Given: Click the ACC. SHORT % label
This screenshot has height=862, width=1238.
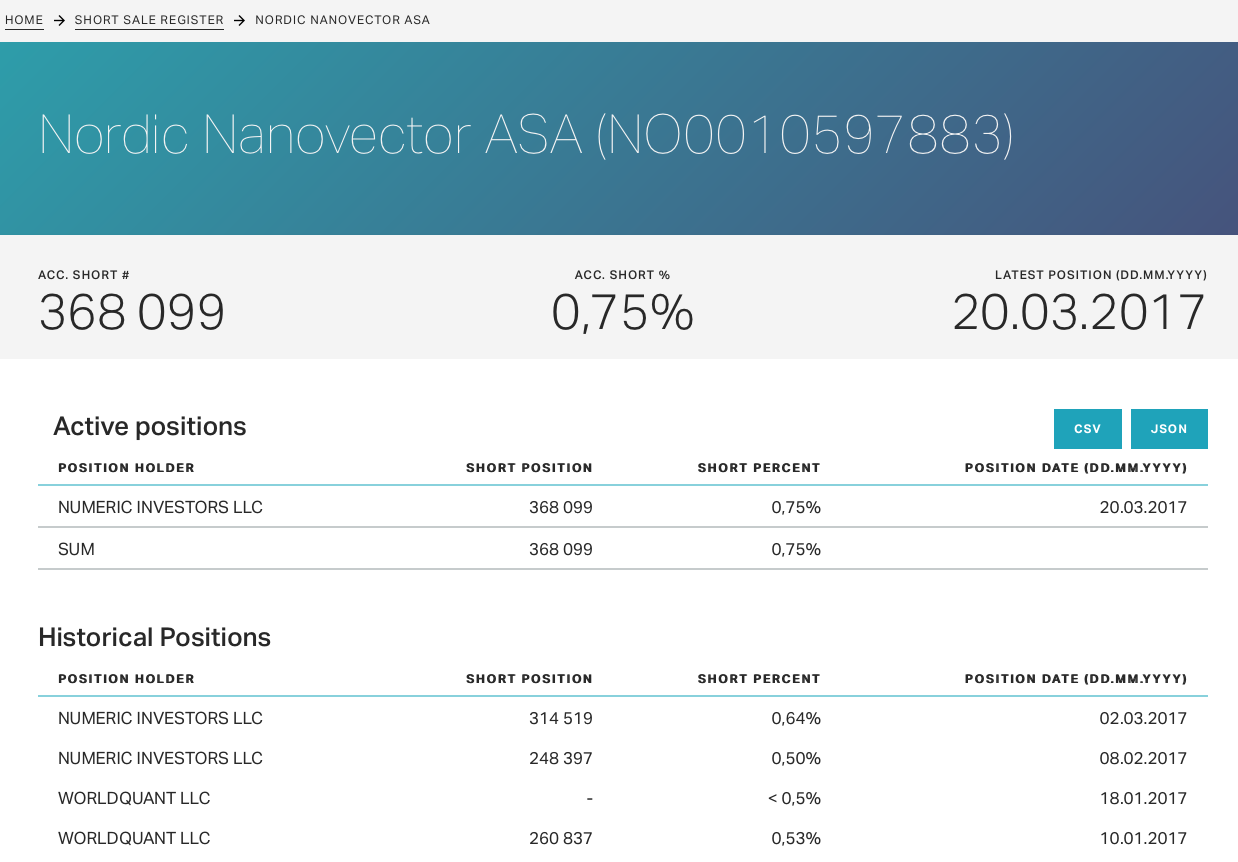Looking at the screenshot, I should click(622, 275).
